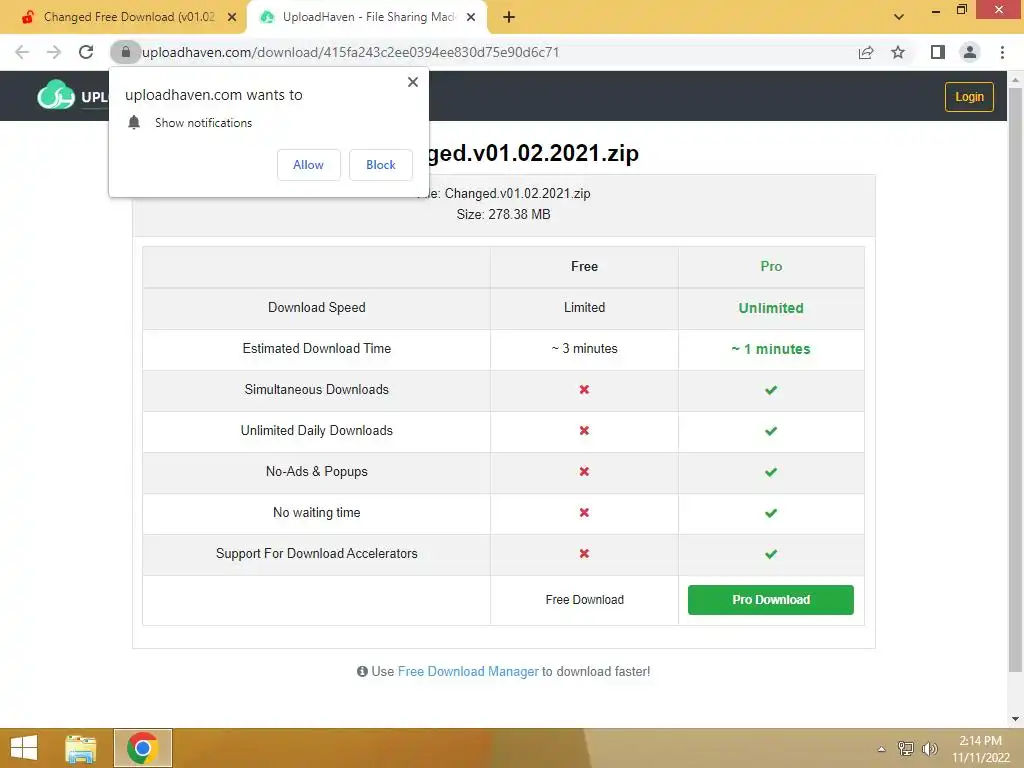Image resolution: width=1024 pixels, height=768 pixels.
Task: Click the 'Size: 278.38 MB' text
Action: point(504,214)
